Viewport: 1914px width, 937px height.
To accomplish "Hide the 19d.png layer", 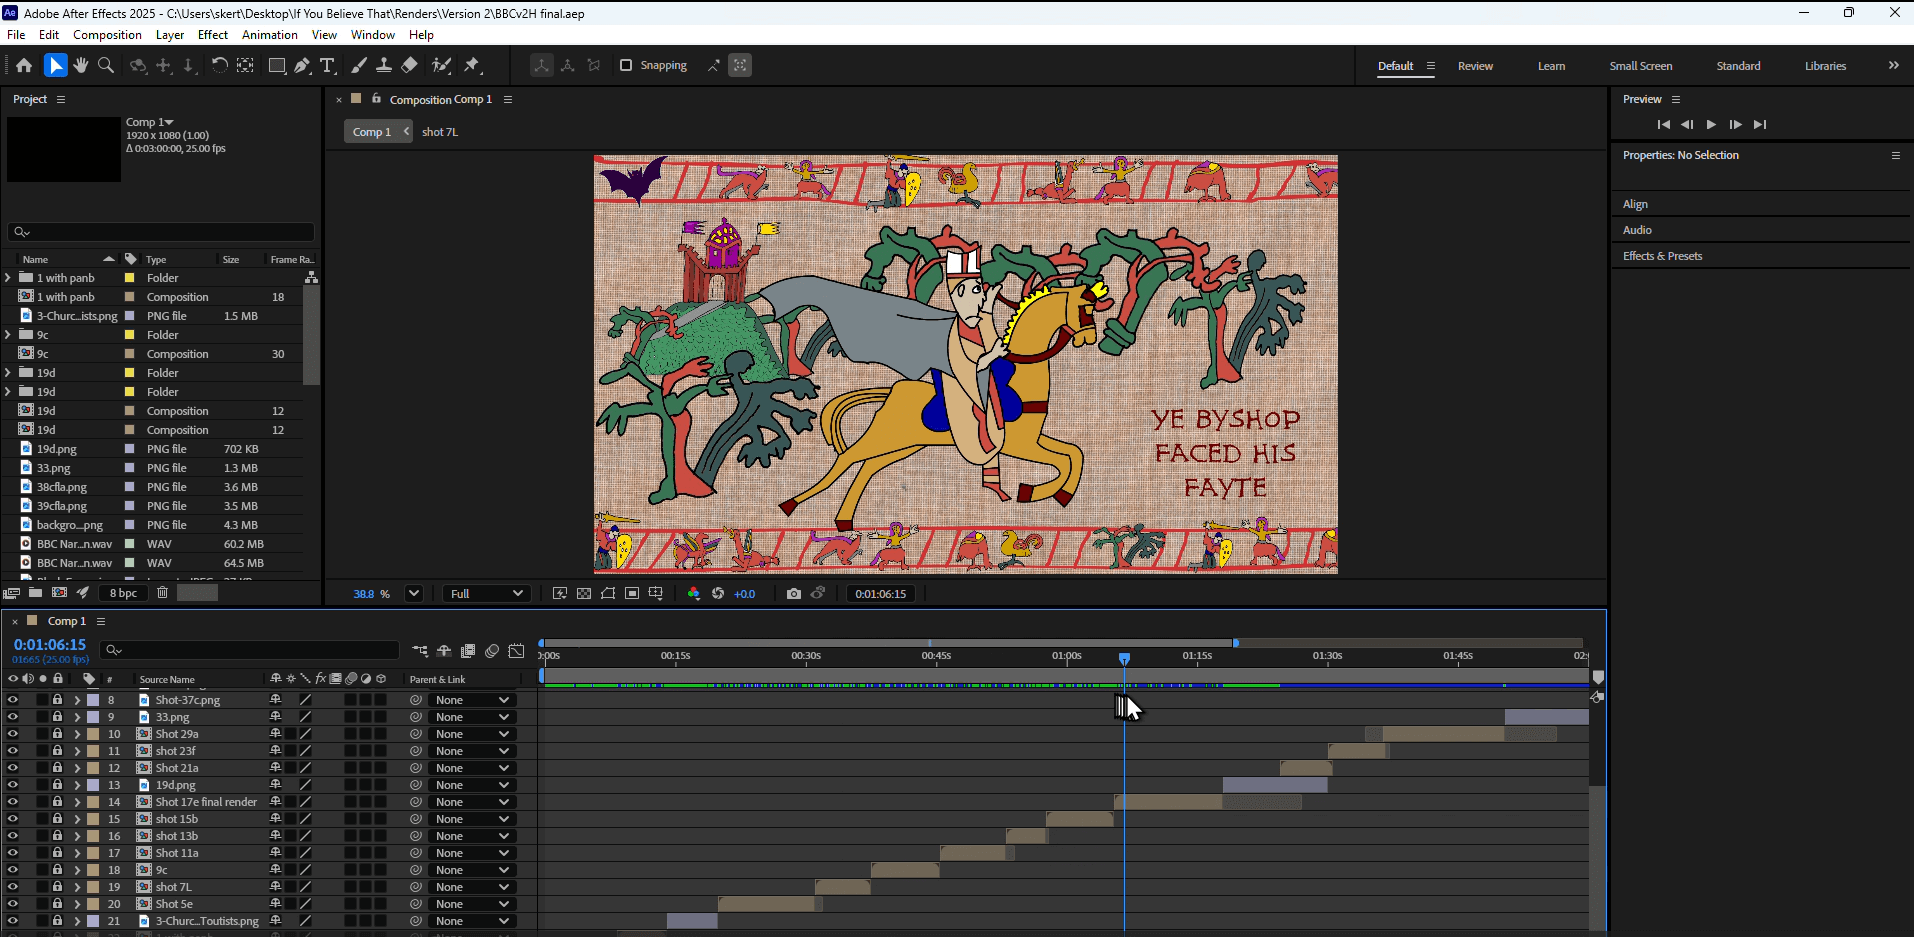I will [x=13, y=785].
